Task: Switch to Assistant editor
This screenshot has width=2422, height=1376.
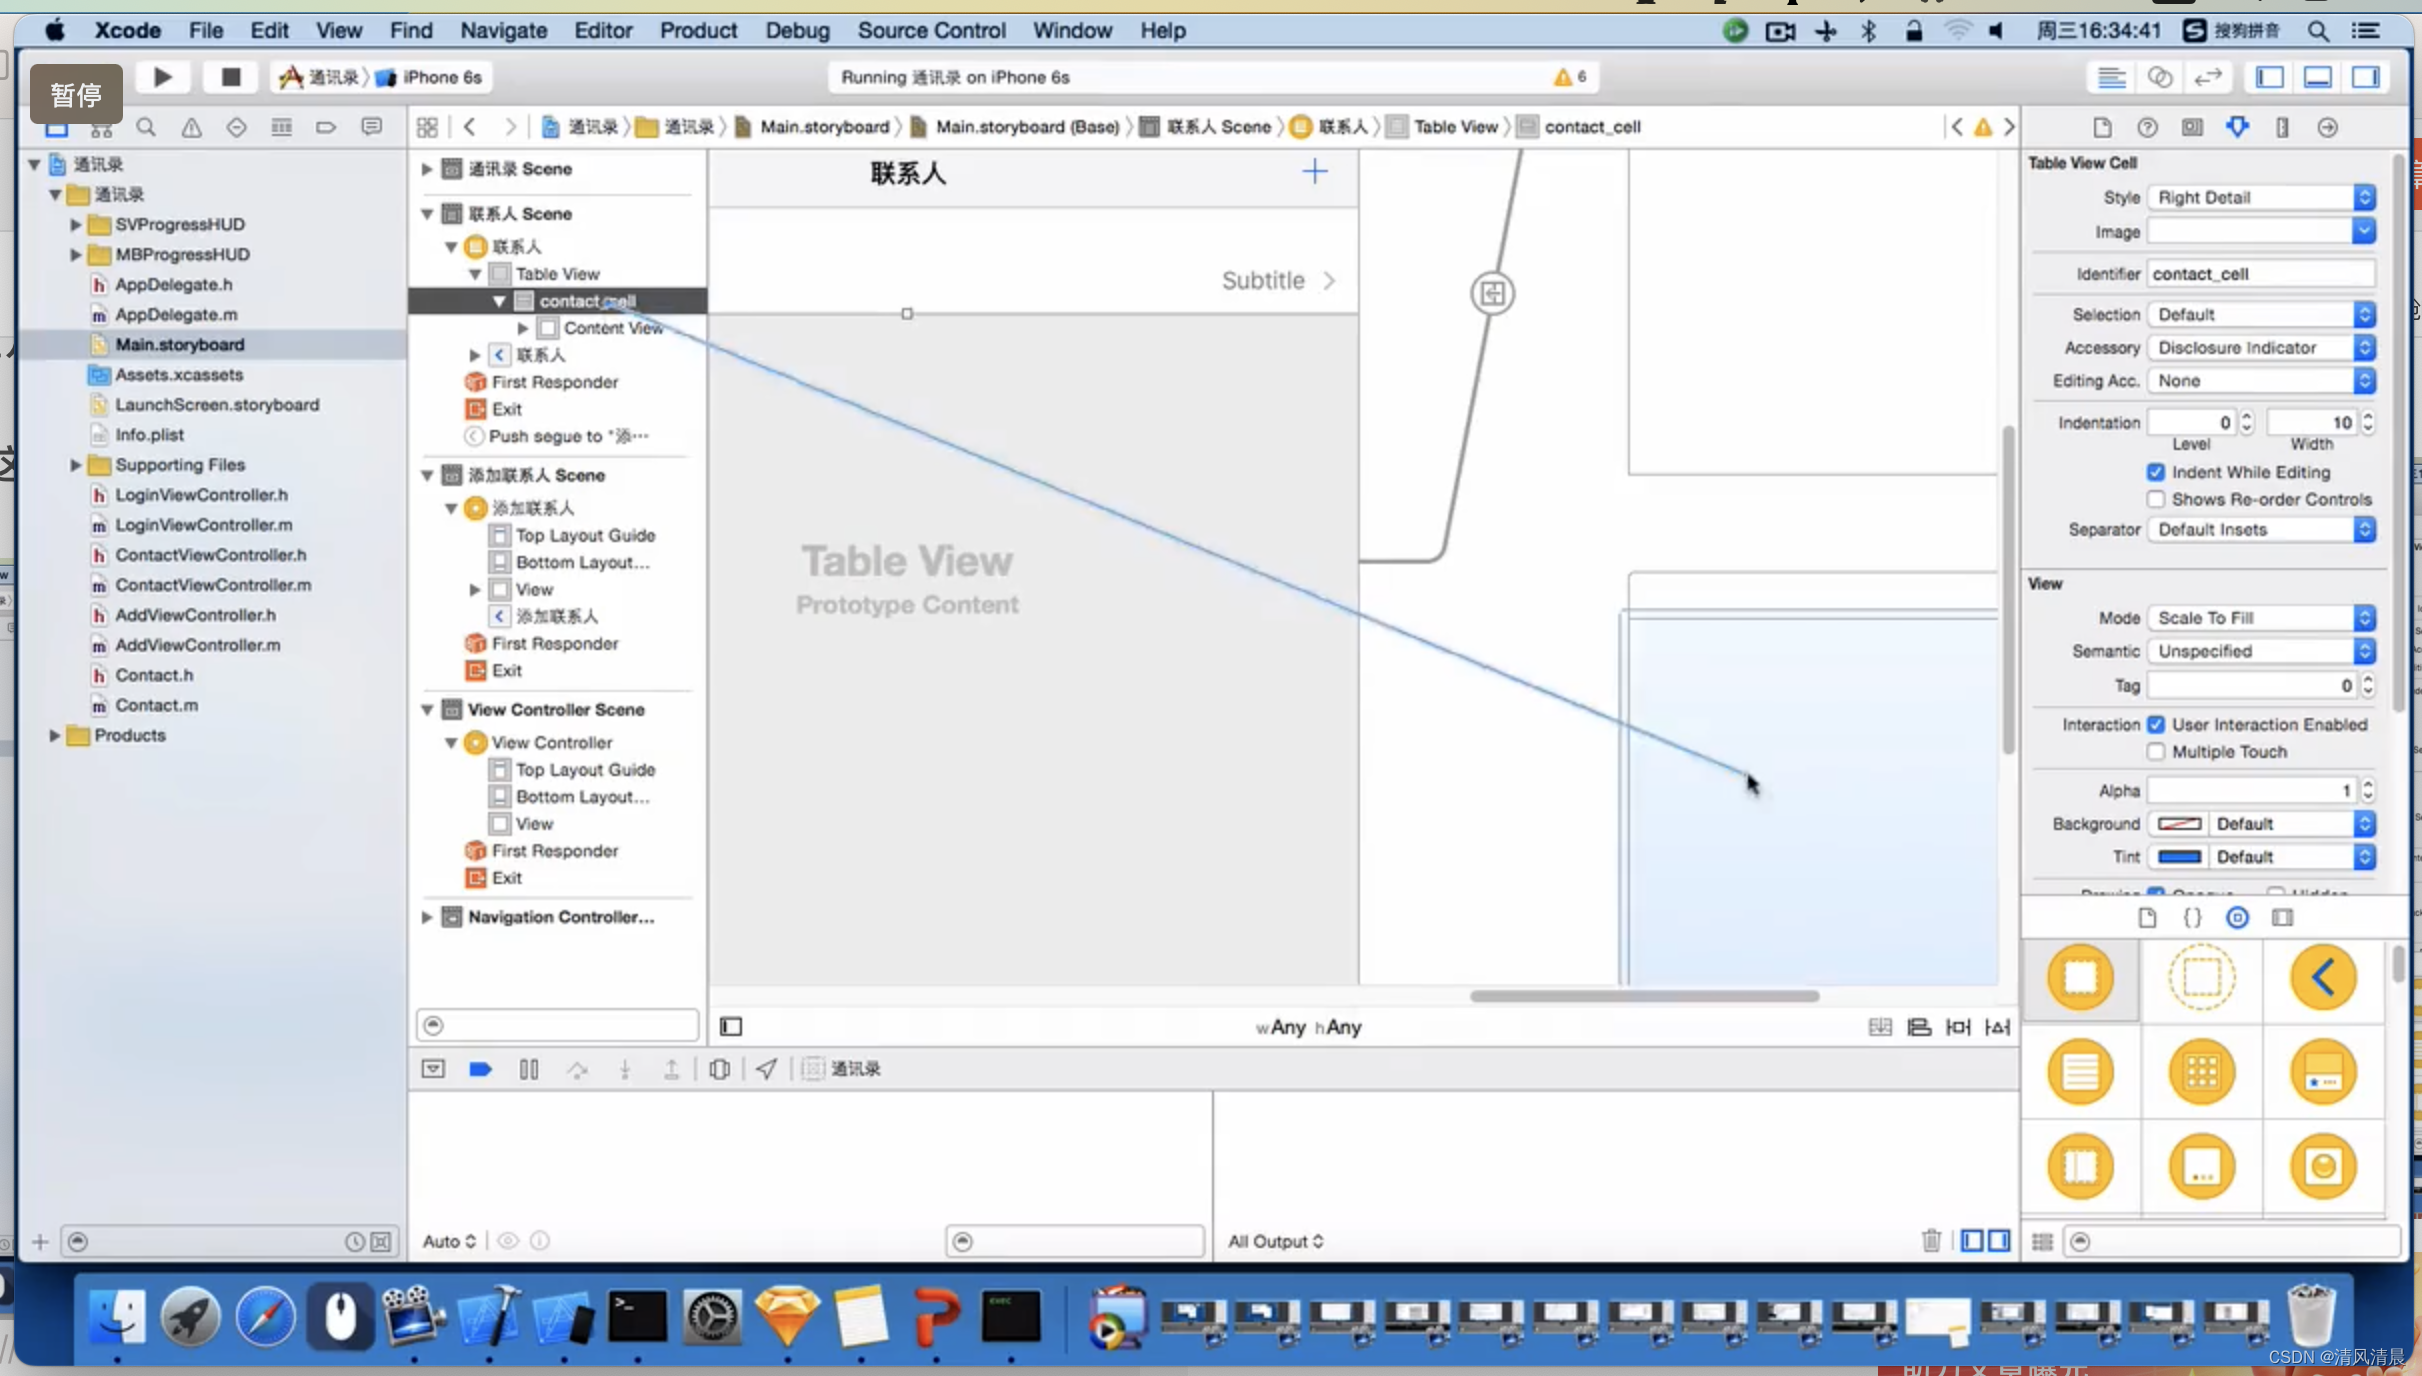Action: pyautogui.click(x=2160, y=77)
